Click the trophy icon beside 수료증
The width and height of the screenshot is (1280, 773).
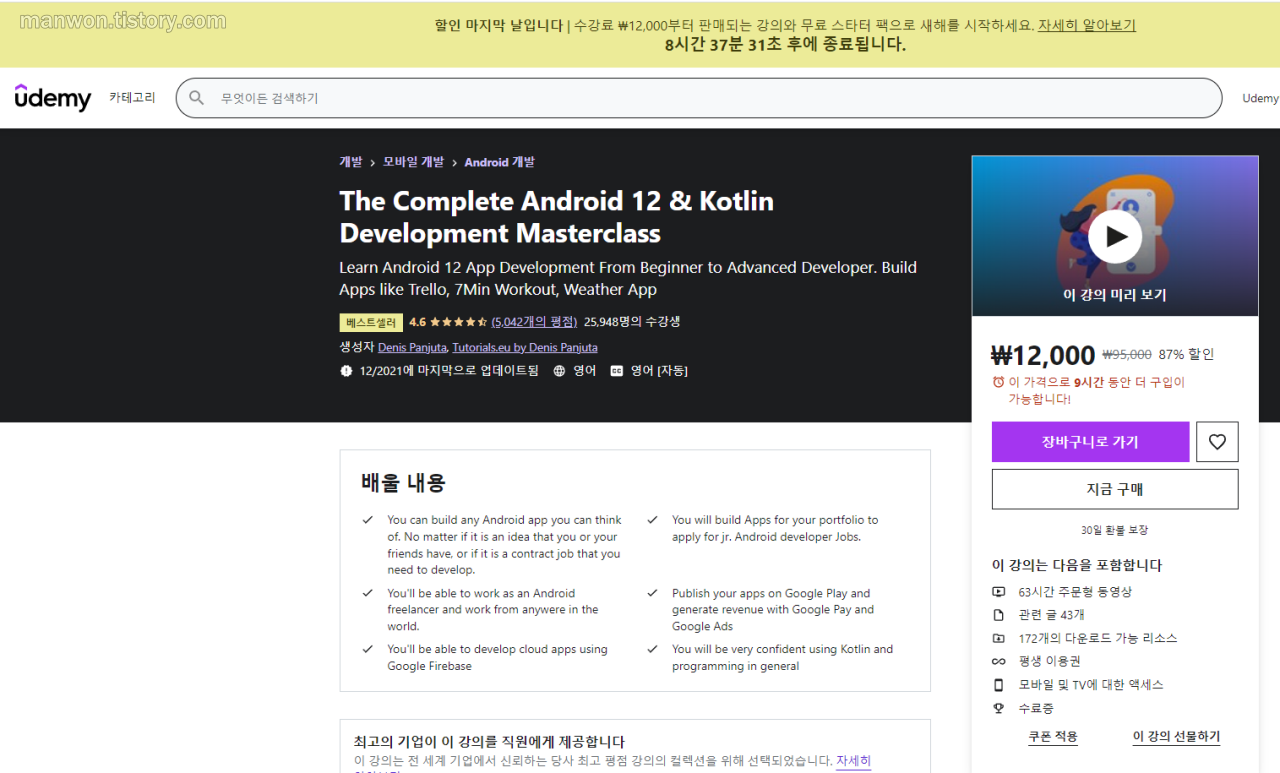[x=998, y=708]
